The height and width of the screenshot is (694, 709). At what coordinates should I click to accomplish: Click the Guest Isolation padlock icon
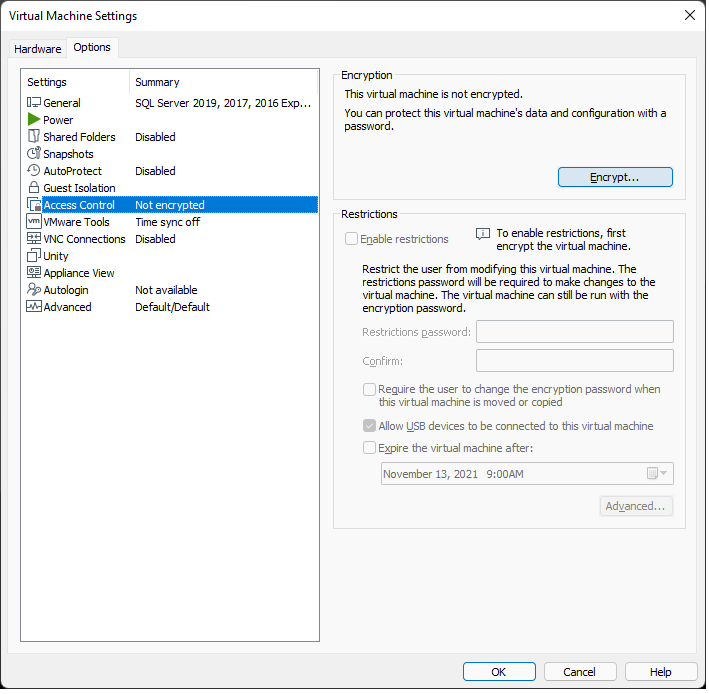click(x=34, y=188)
